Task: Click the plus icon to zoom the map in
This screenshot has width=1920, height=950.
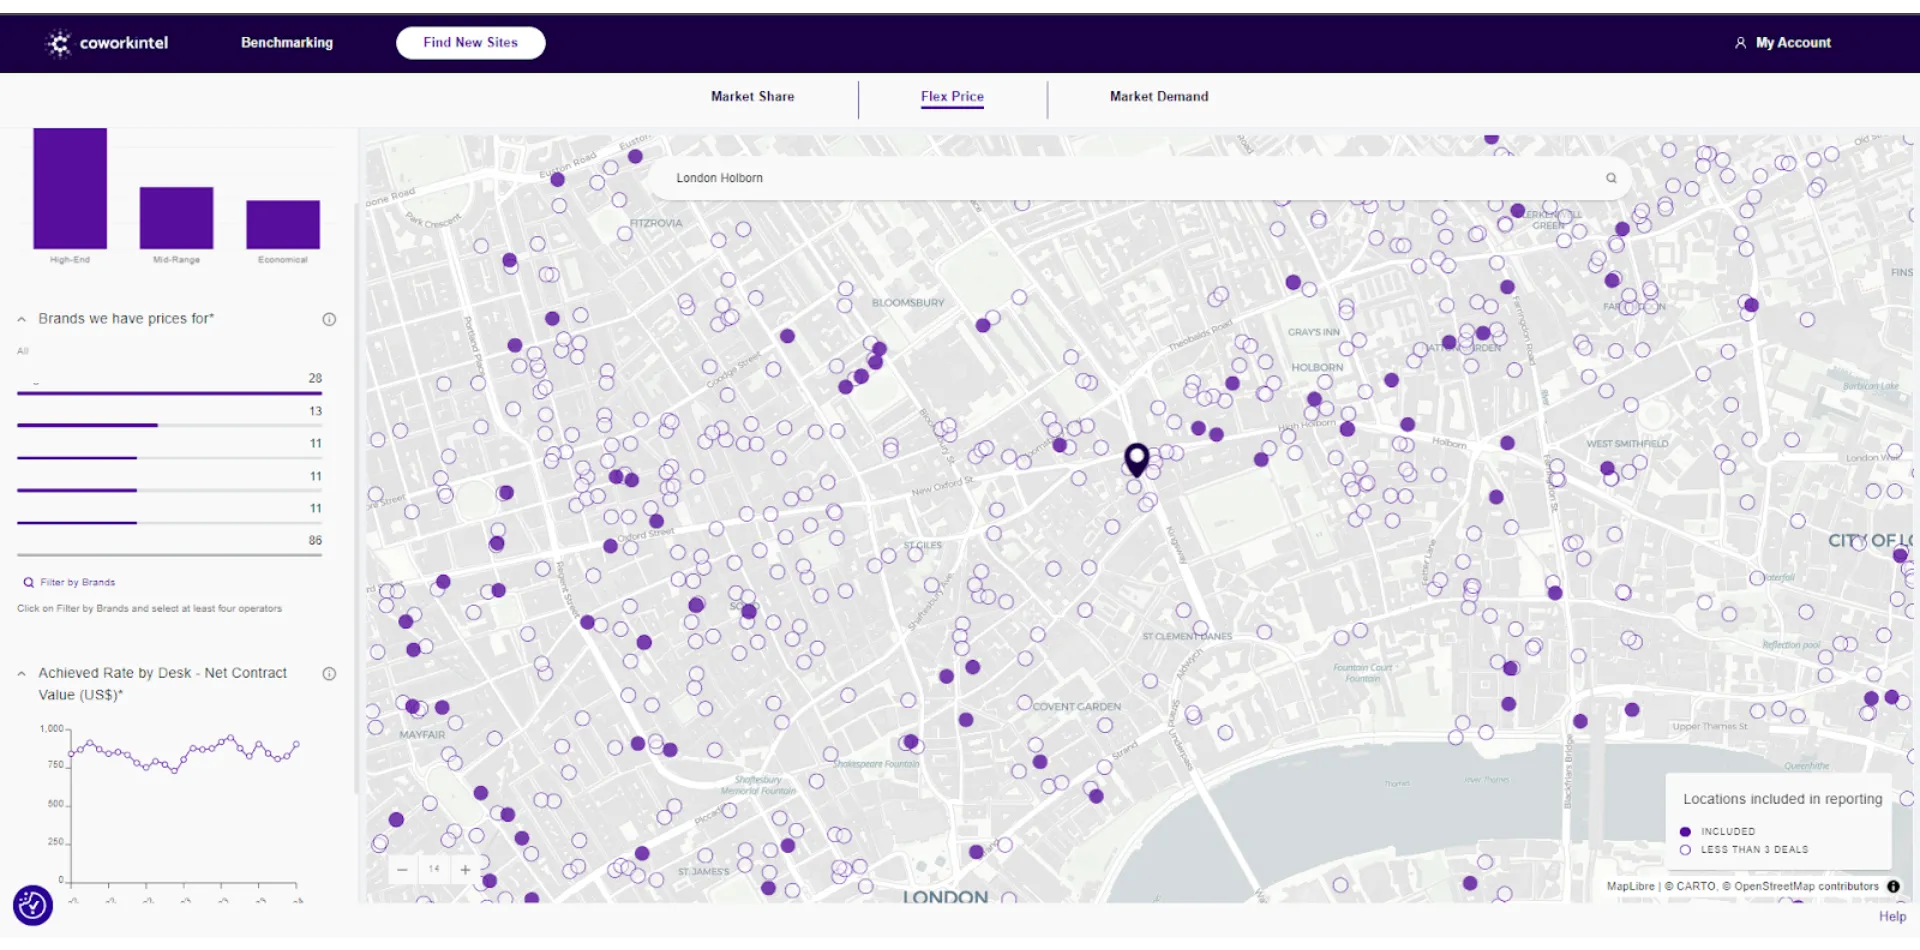Action: coord(466,870)
